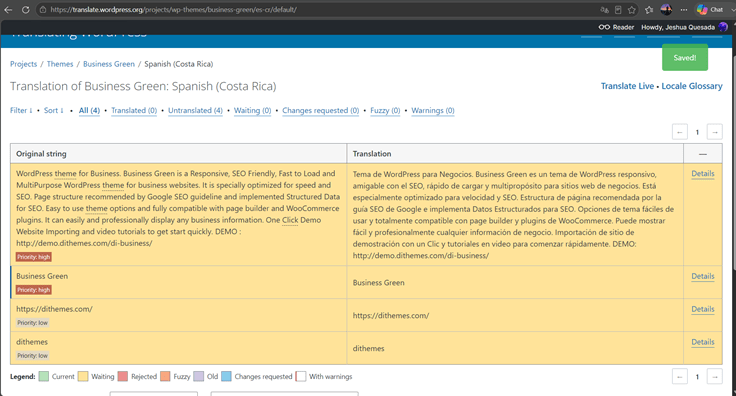
Task: Go to Projects breadcrumb
Action: coord(23,64)
